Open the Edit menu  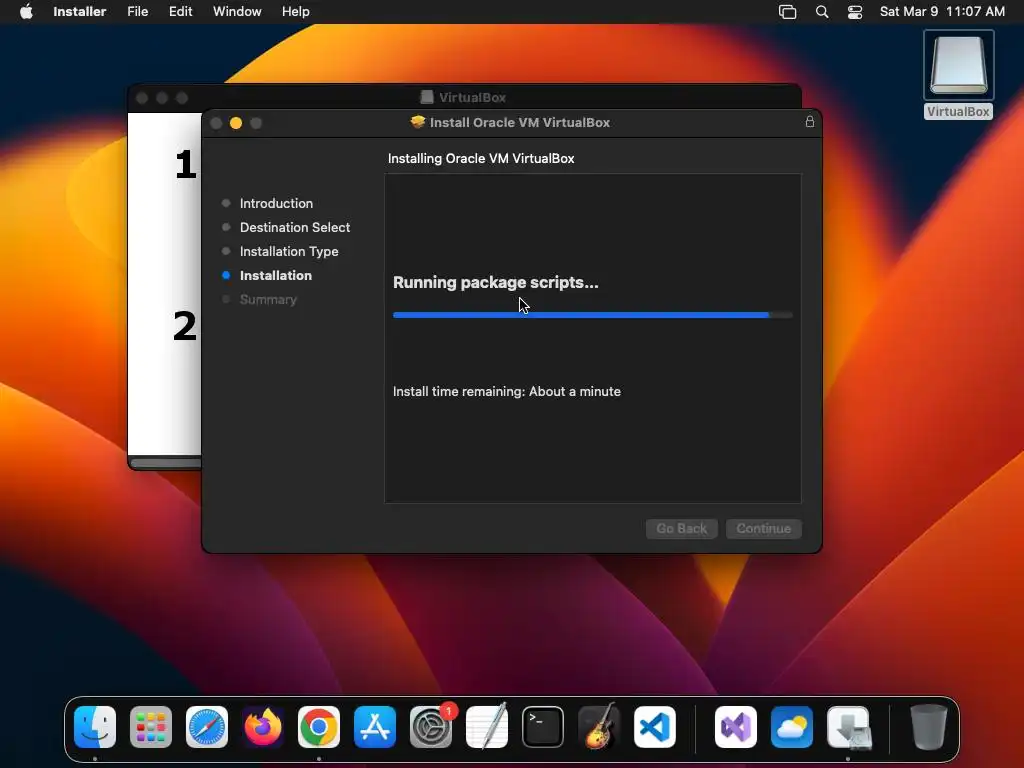[x=180, y=12]
